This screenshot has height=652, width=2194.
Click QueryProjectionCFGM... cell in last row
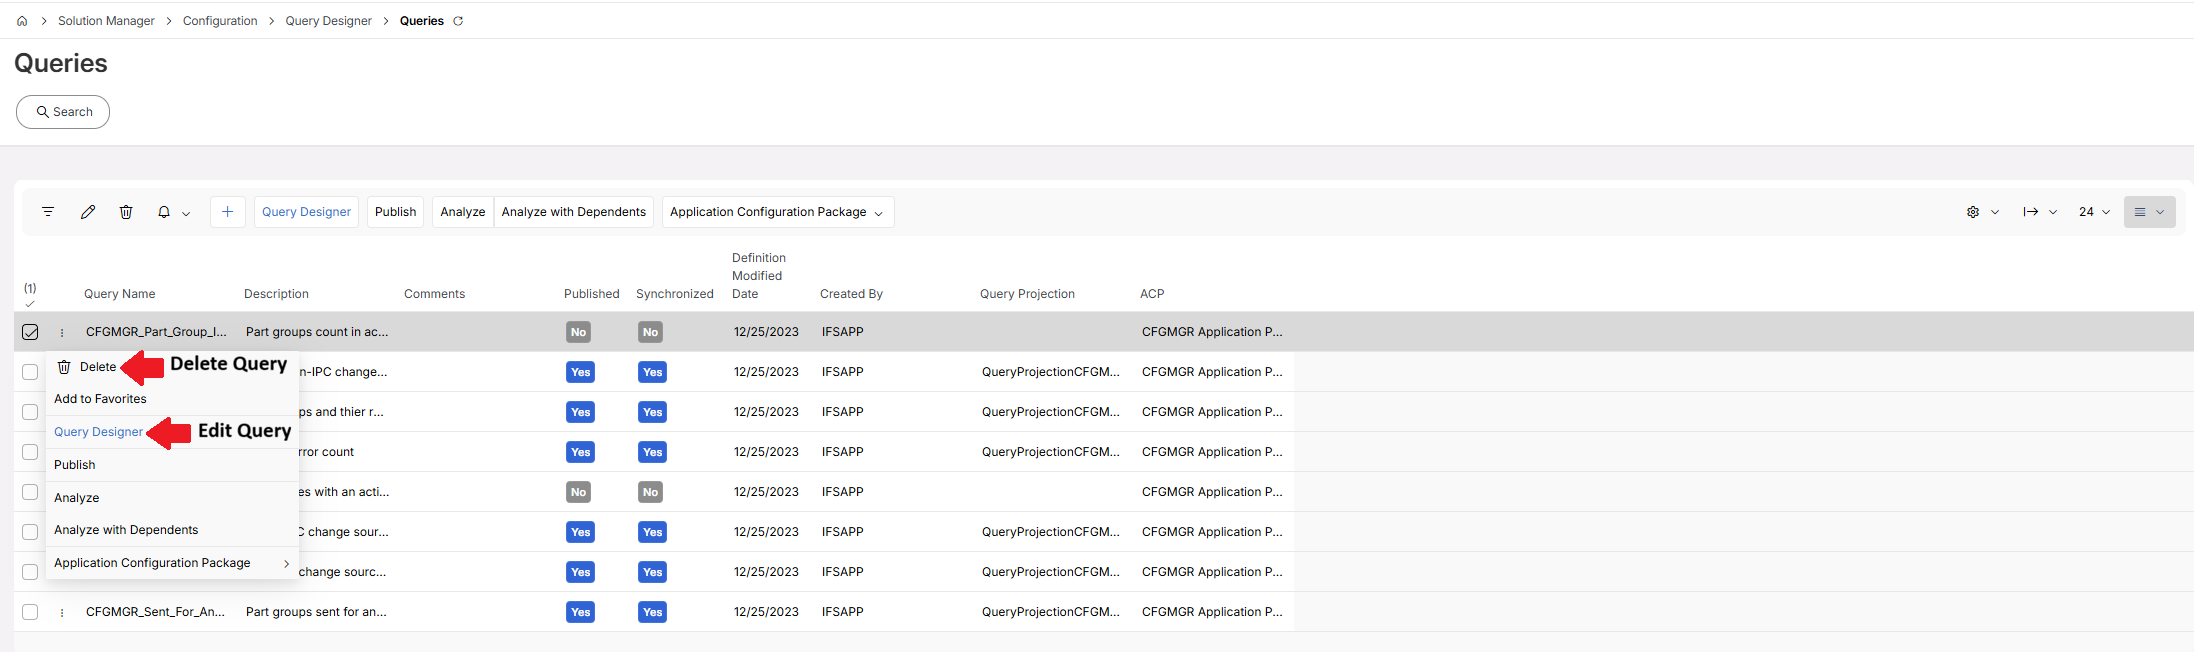coord(1051,612)
